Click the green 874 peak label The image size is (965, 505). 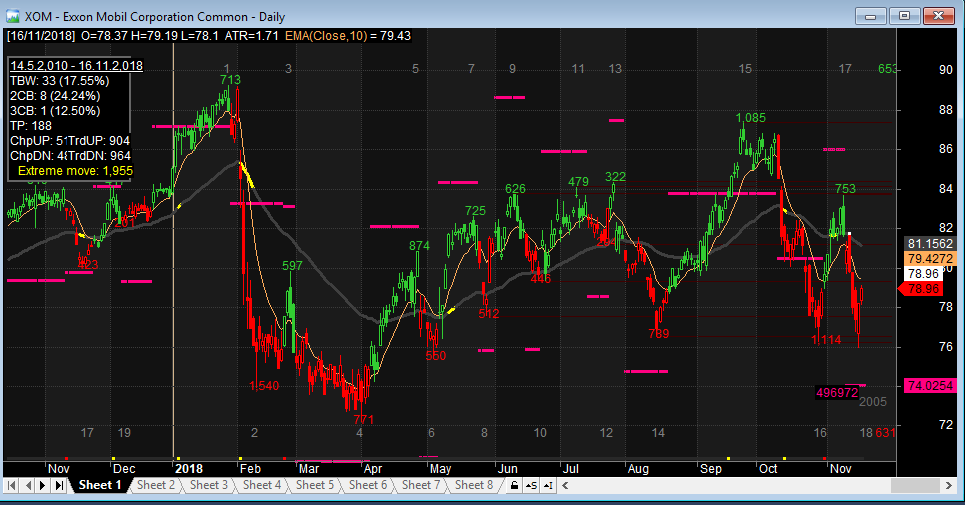[x=419, y=246]
